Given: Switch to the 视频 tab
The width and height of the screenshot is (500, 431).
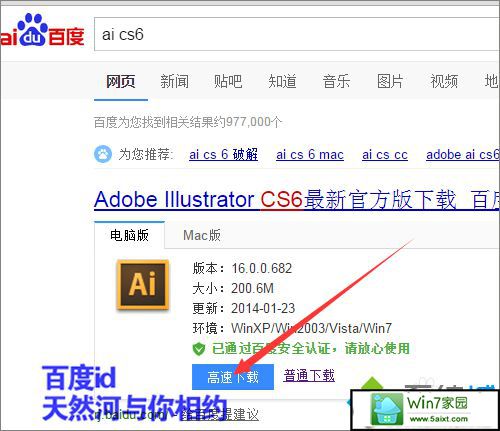Looking at the screenshot, I should [444, 81].
